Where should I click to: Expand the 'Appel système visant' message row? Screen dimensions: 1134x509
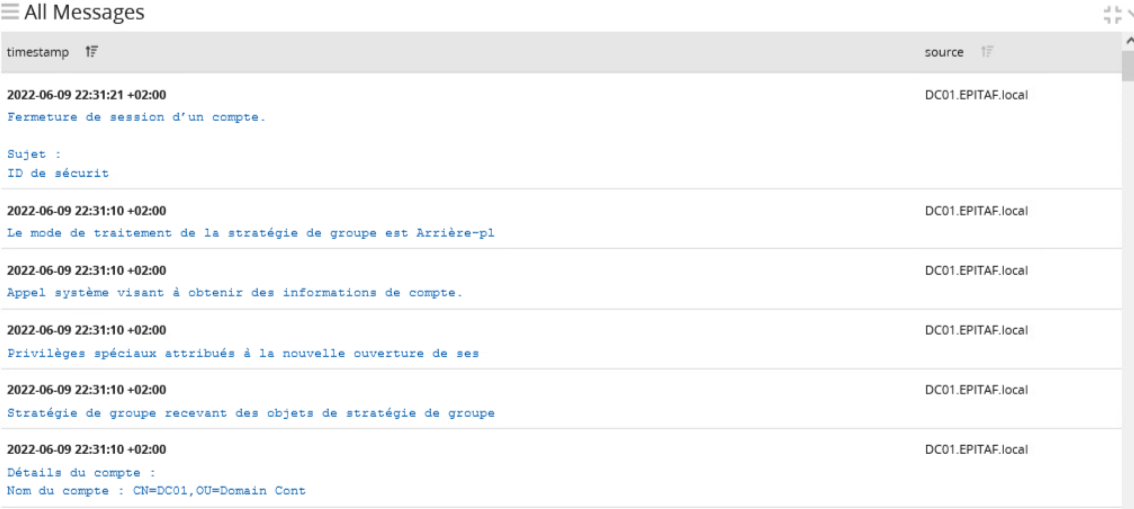[x=234, y=293]
